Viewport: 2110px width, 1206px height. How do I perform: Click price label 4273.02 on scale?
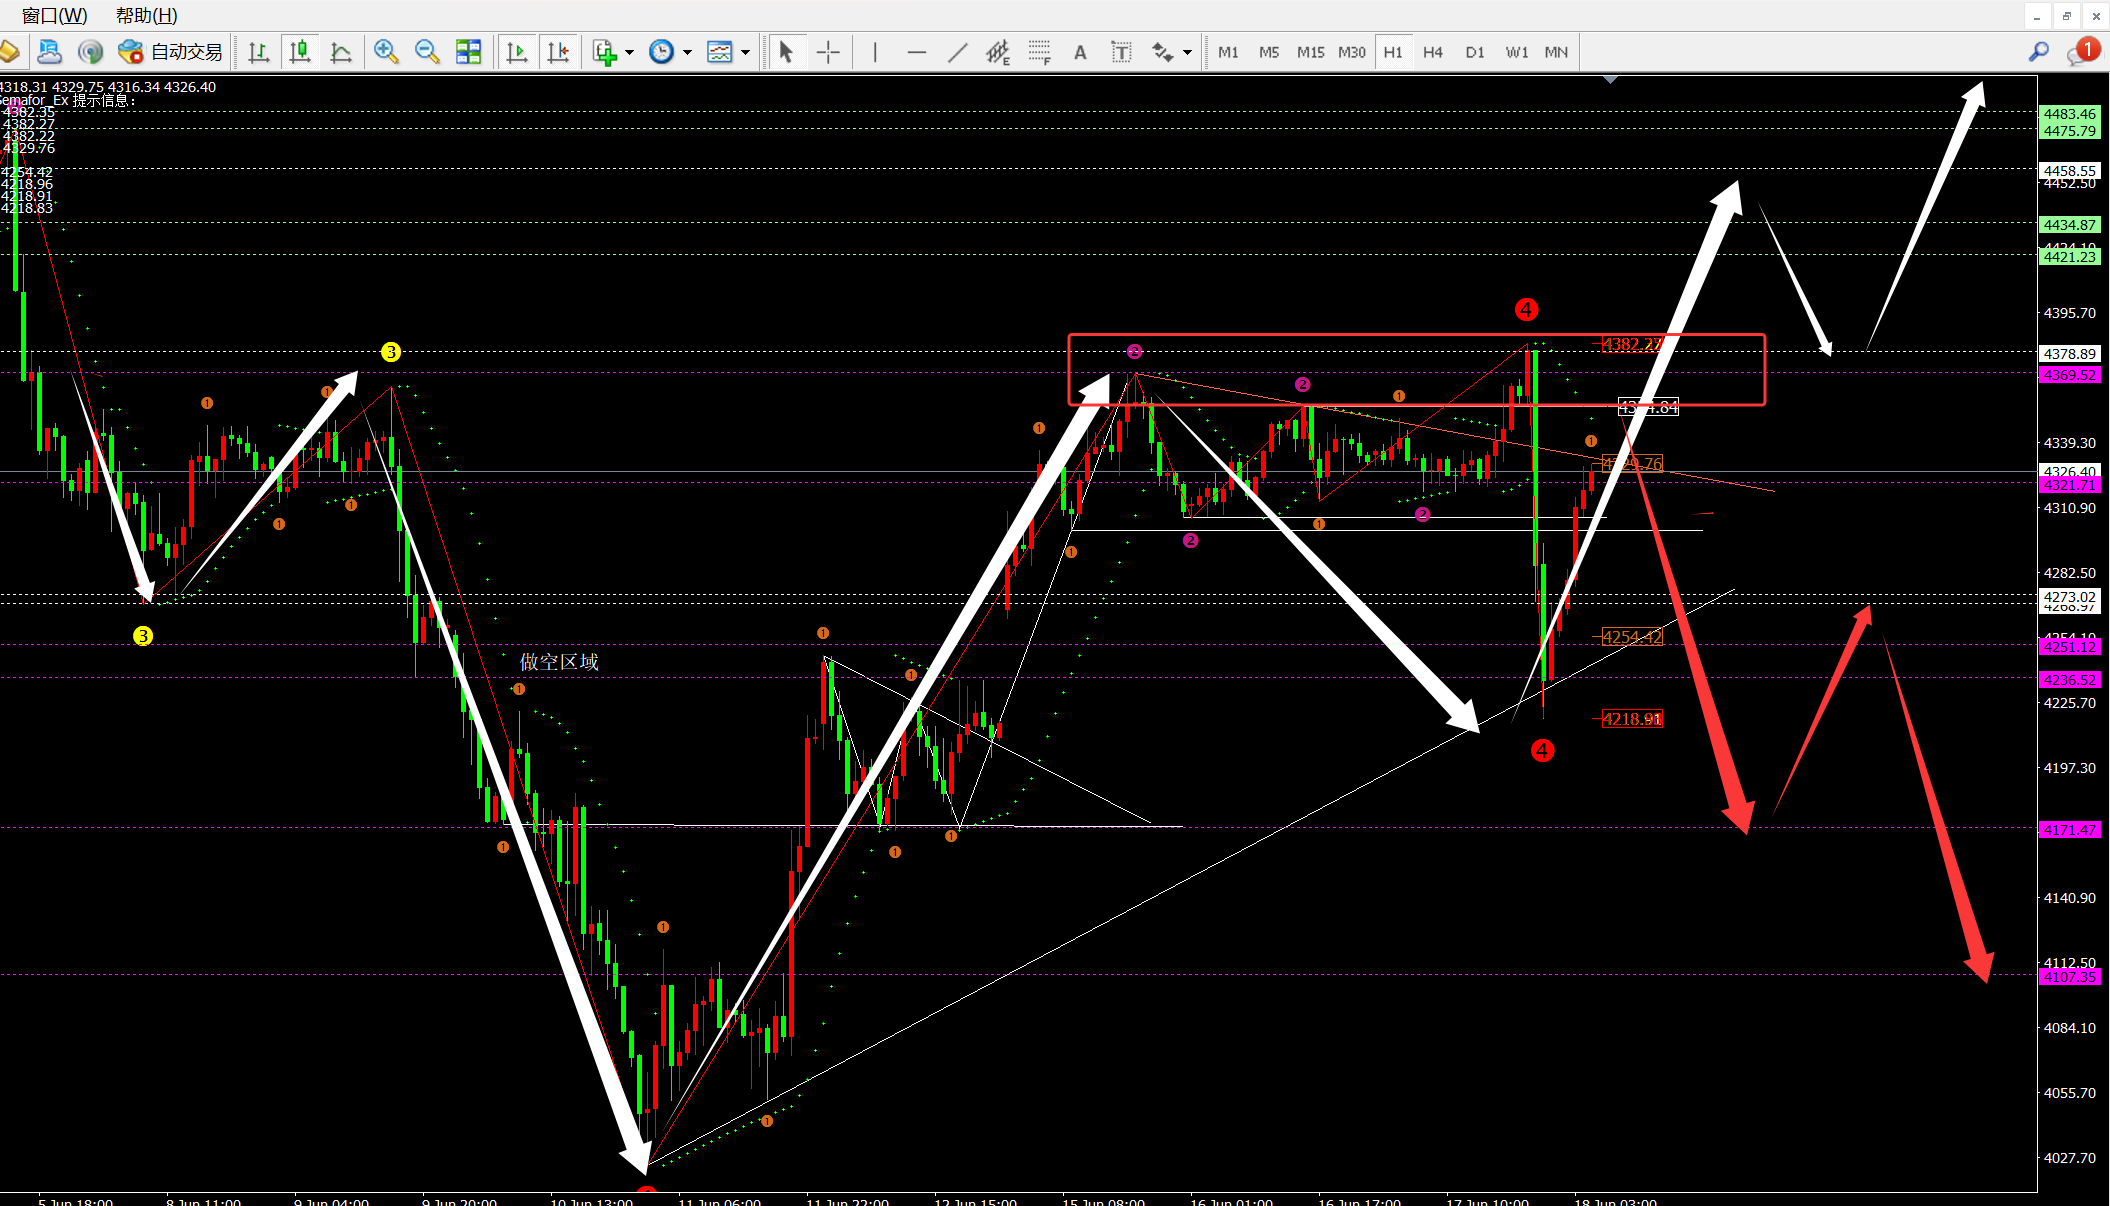pyautogui.click(x=2070, y=597)
